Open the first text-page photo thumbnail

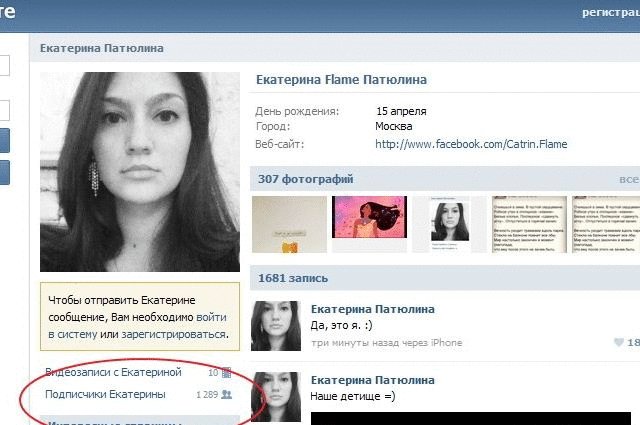pos(529,224)
